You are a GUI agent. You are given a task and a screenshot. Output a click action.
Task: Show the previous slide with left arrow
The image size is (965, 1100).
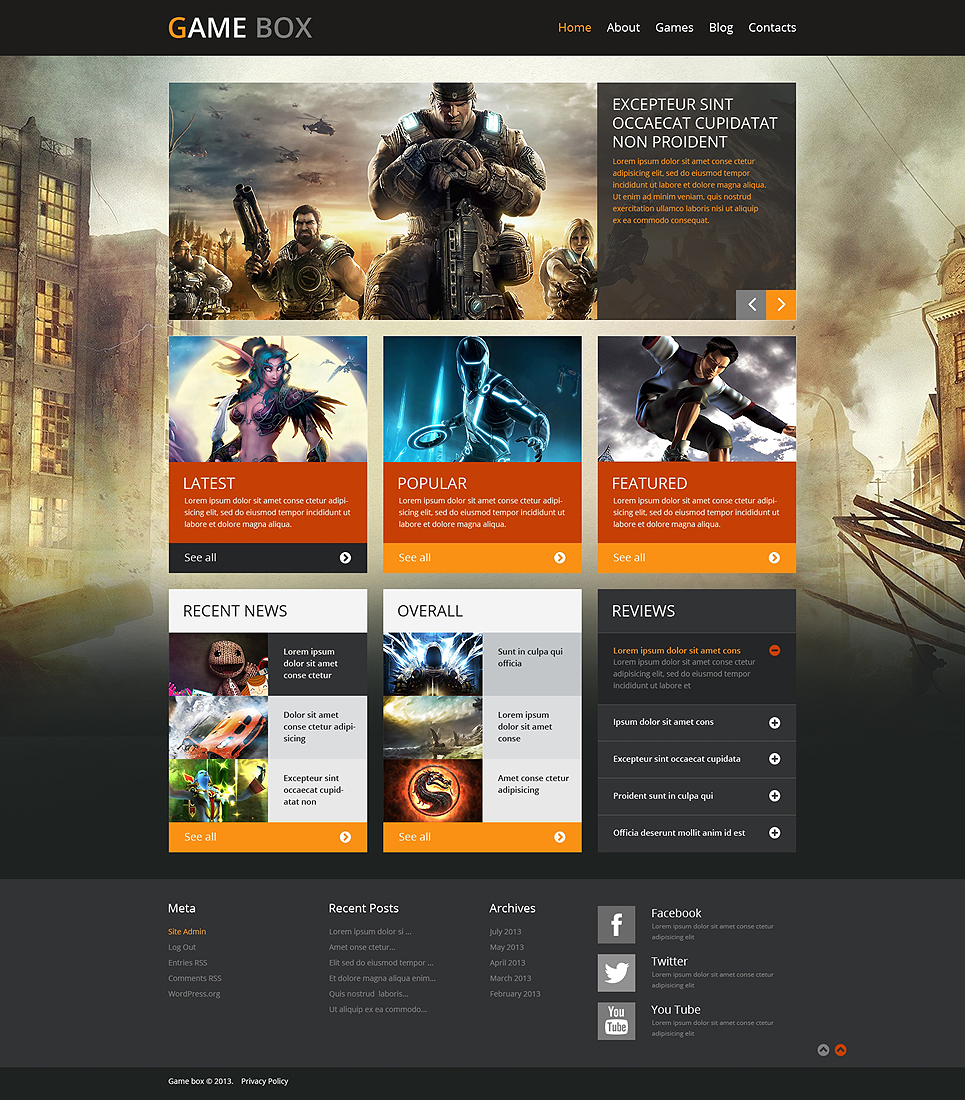click(x=751, y=304)
